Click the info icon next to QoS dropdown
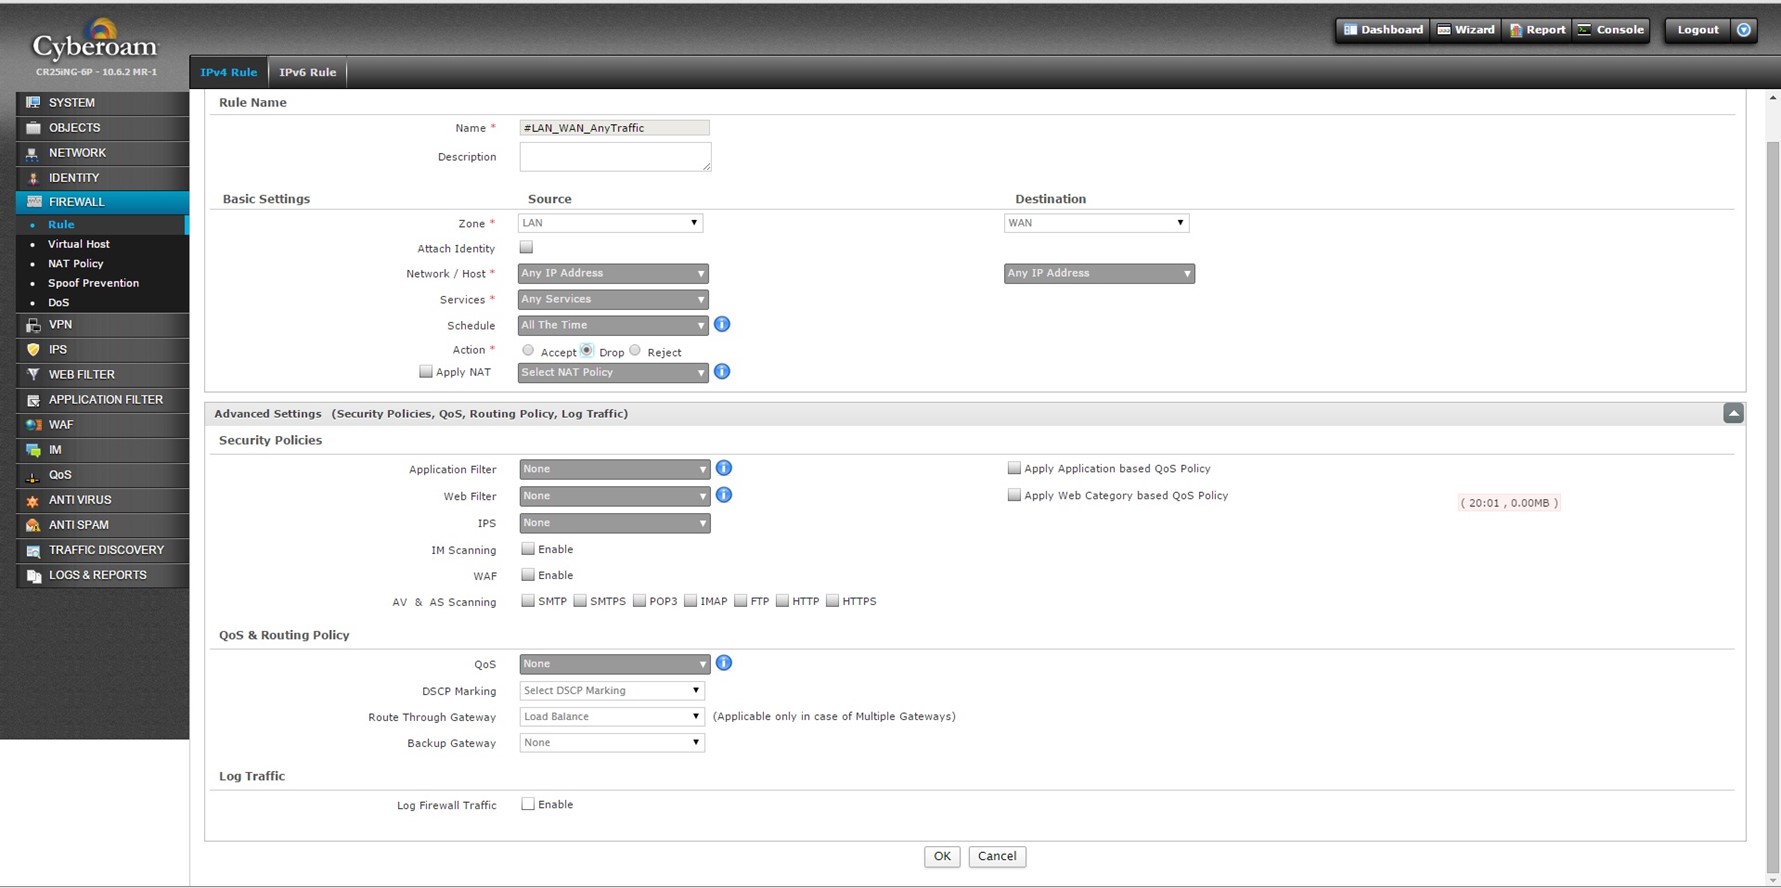The width and height of the screenshot is (1781, 888). (x=724, y=663)
